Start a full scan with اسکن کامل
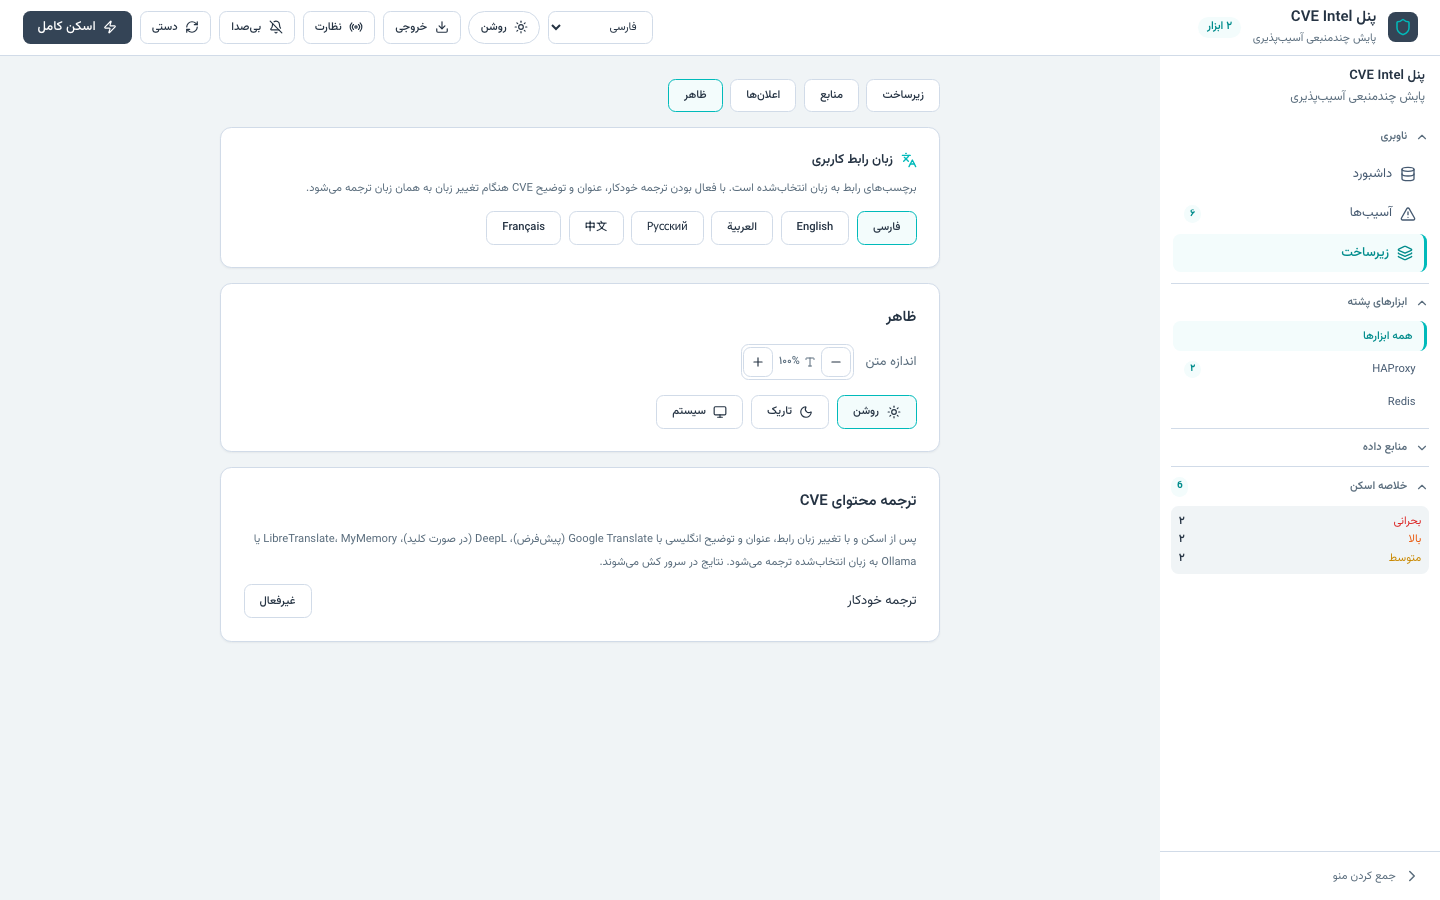The height and width of the screenshot is (900, 1440). [77, 27]
